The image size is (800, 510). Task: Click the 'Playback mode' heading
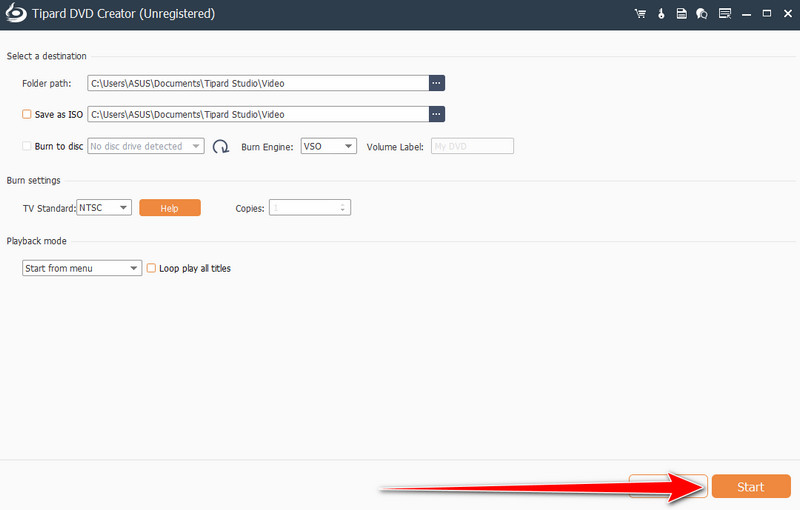tap(36, 241)
